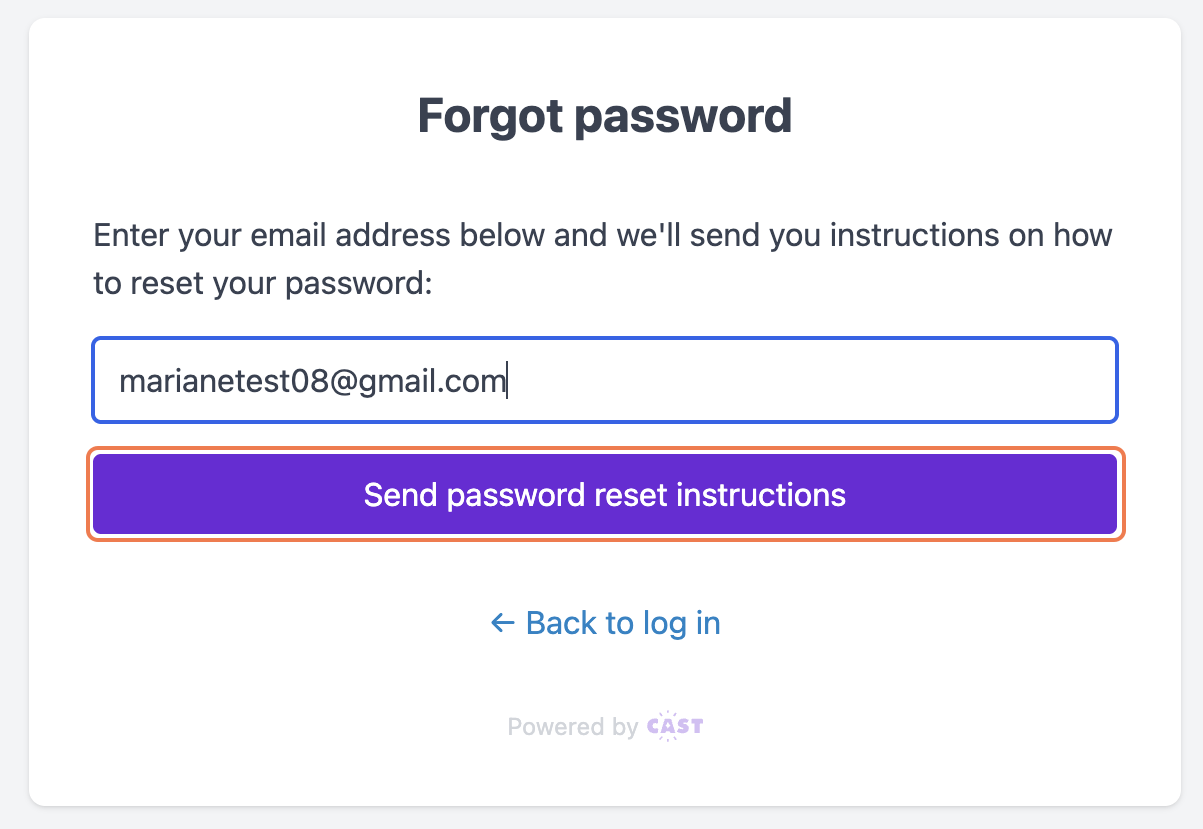
Task: Click the "to reset your password:" text line
Action: [262, 284]
